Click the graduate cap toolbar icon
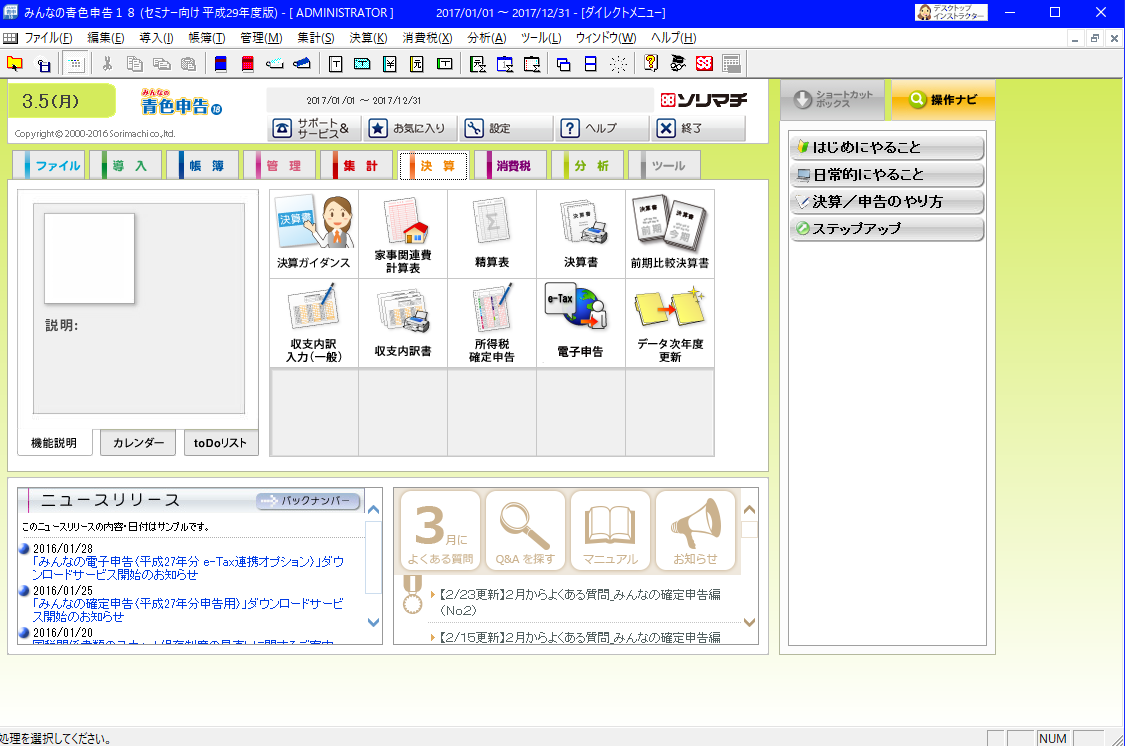The image size is (1125, 746). point(677,64)
